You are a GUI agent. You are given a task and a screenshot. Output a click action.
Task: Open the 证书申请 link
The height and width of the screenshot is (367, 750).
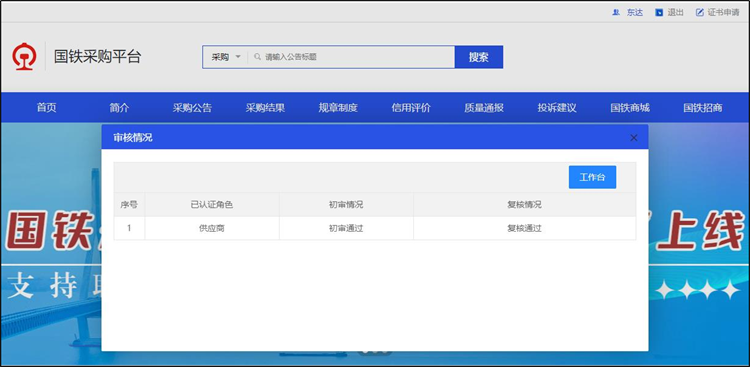coord(723,12)
